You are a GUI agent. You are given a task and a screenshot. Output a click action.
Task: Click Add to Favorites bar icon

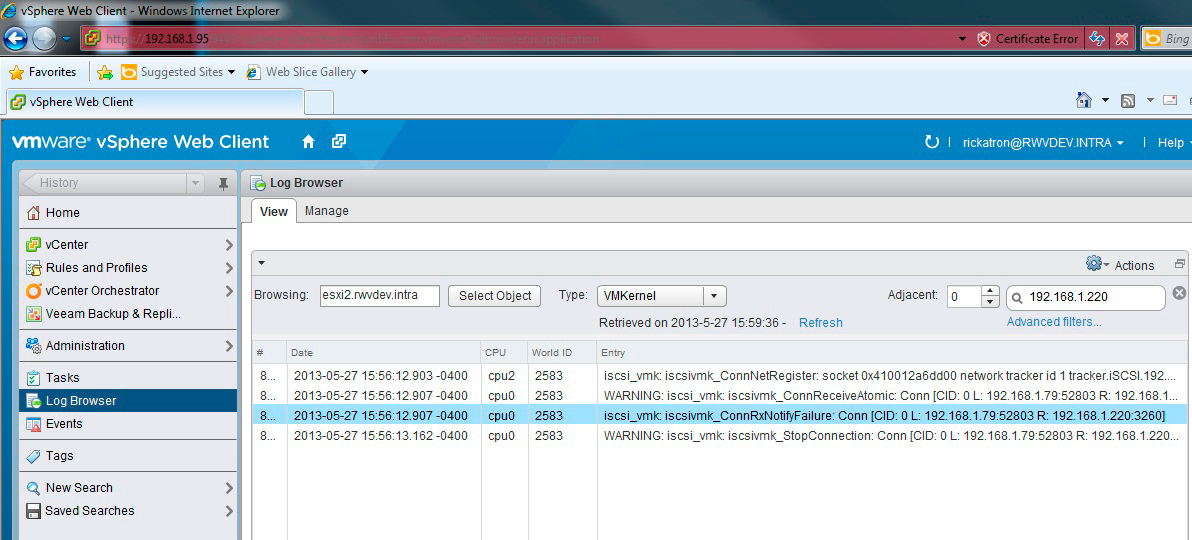coord(105,72)
